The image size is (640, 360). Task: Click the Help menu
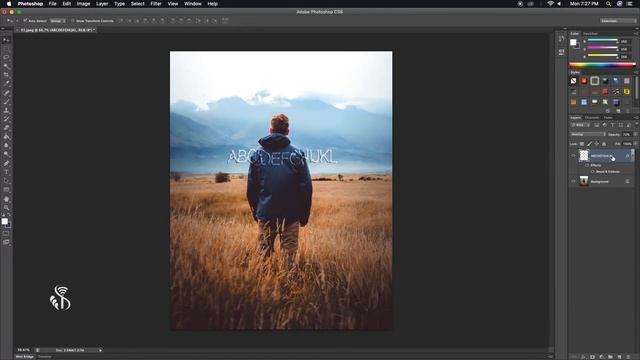[x=212, y=4]
